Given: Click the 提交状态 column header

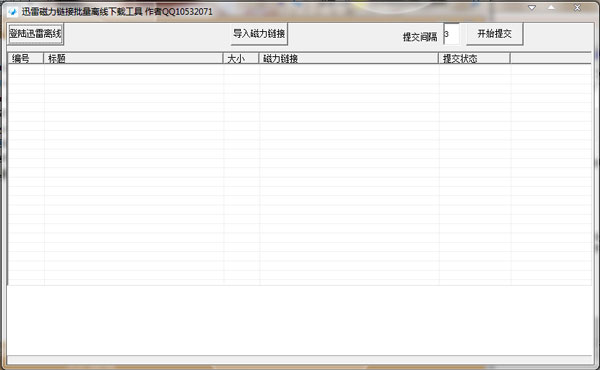Looking at the screenshot, I should coord(474,58).
